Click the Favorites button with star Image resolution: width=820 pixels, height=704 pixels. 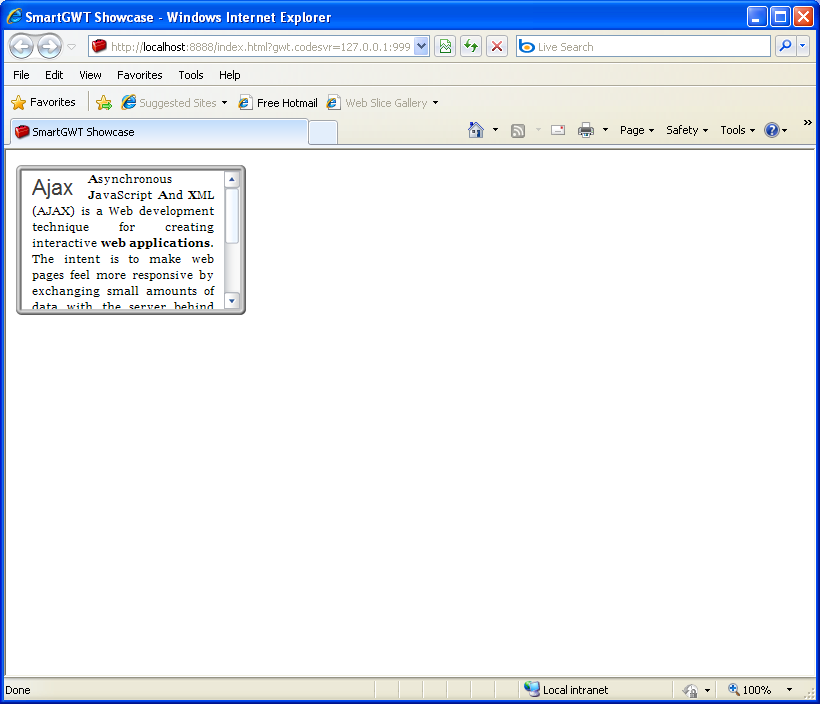(44, 102)
